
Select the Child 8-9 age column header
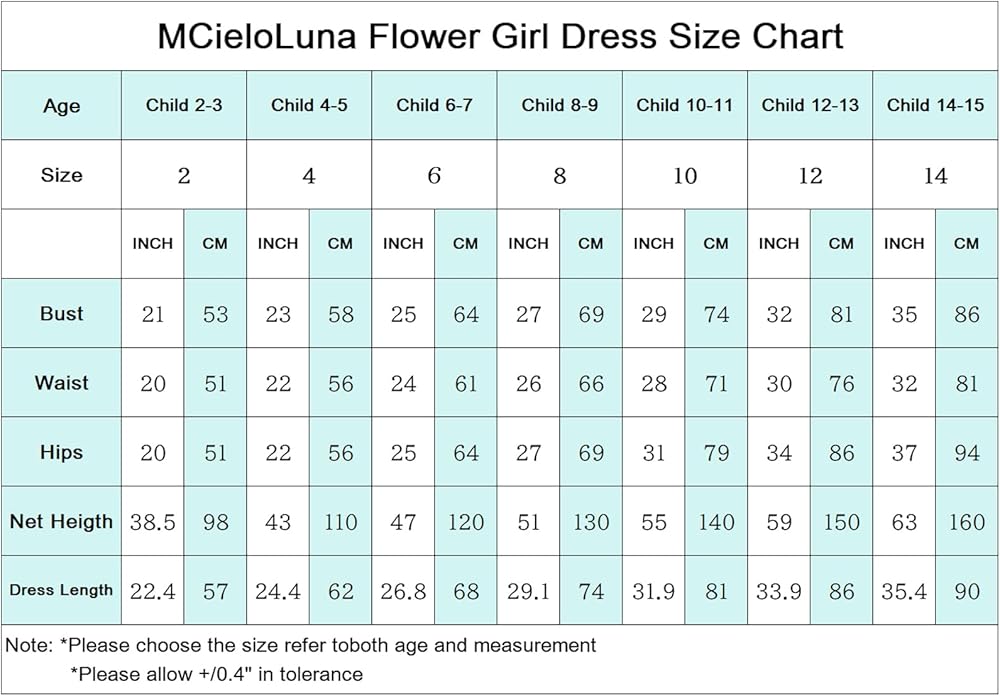[560, 105]
